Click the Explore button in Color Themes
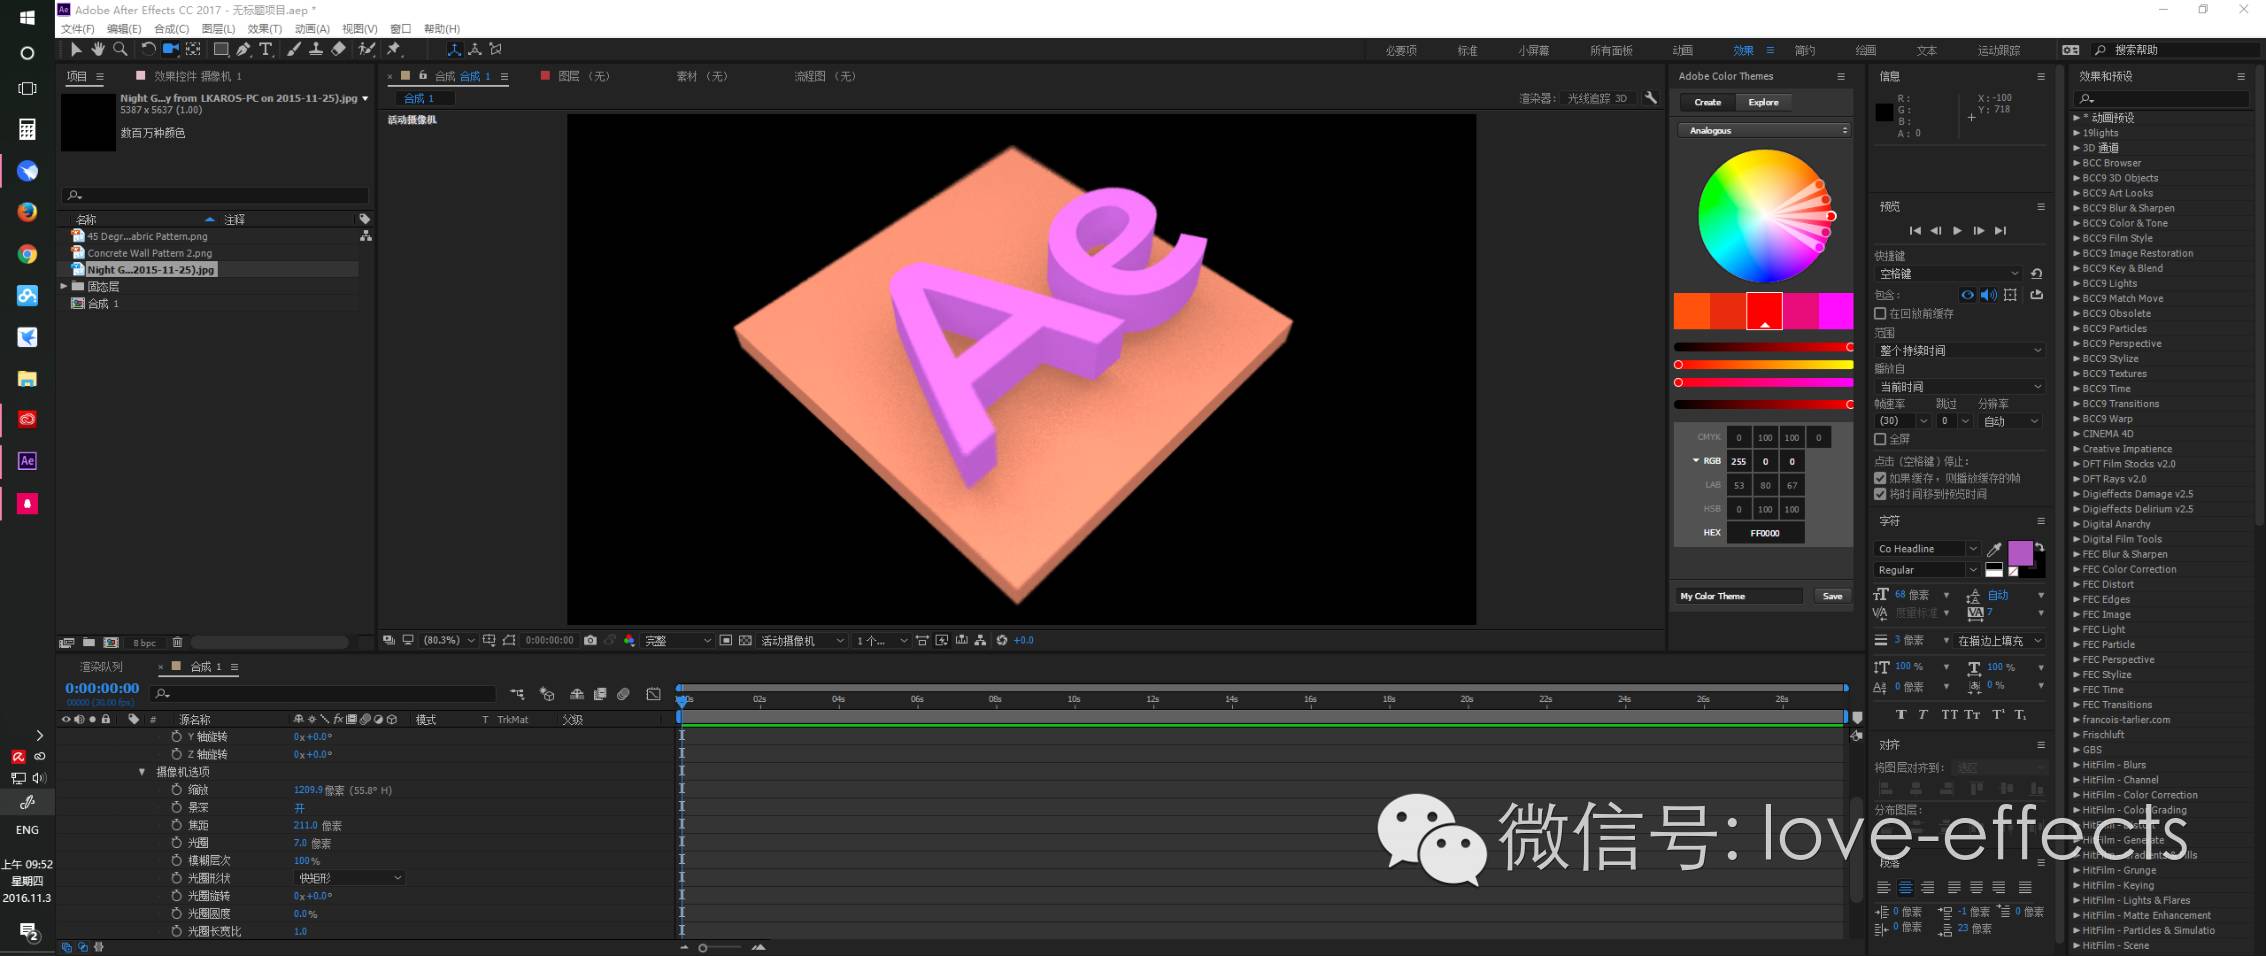2266x956 pixels. pyautogui.click(x=1763, y=102)
